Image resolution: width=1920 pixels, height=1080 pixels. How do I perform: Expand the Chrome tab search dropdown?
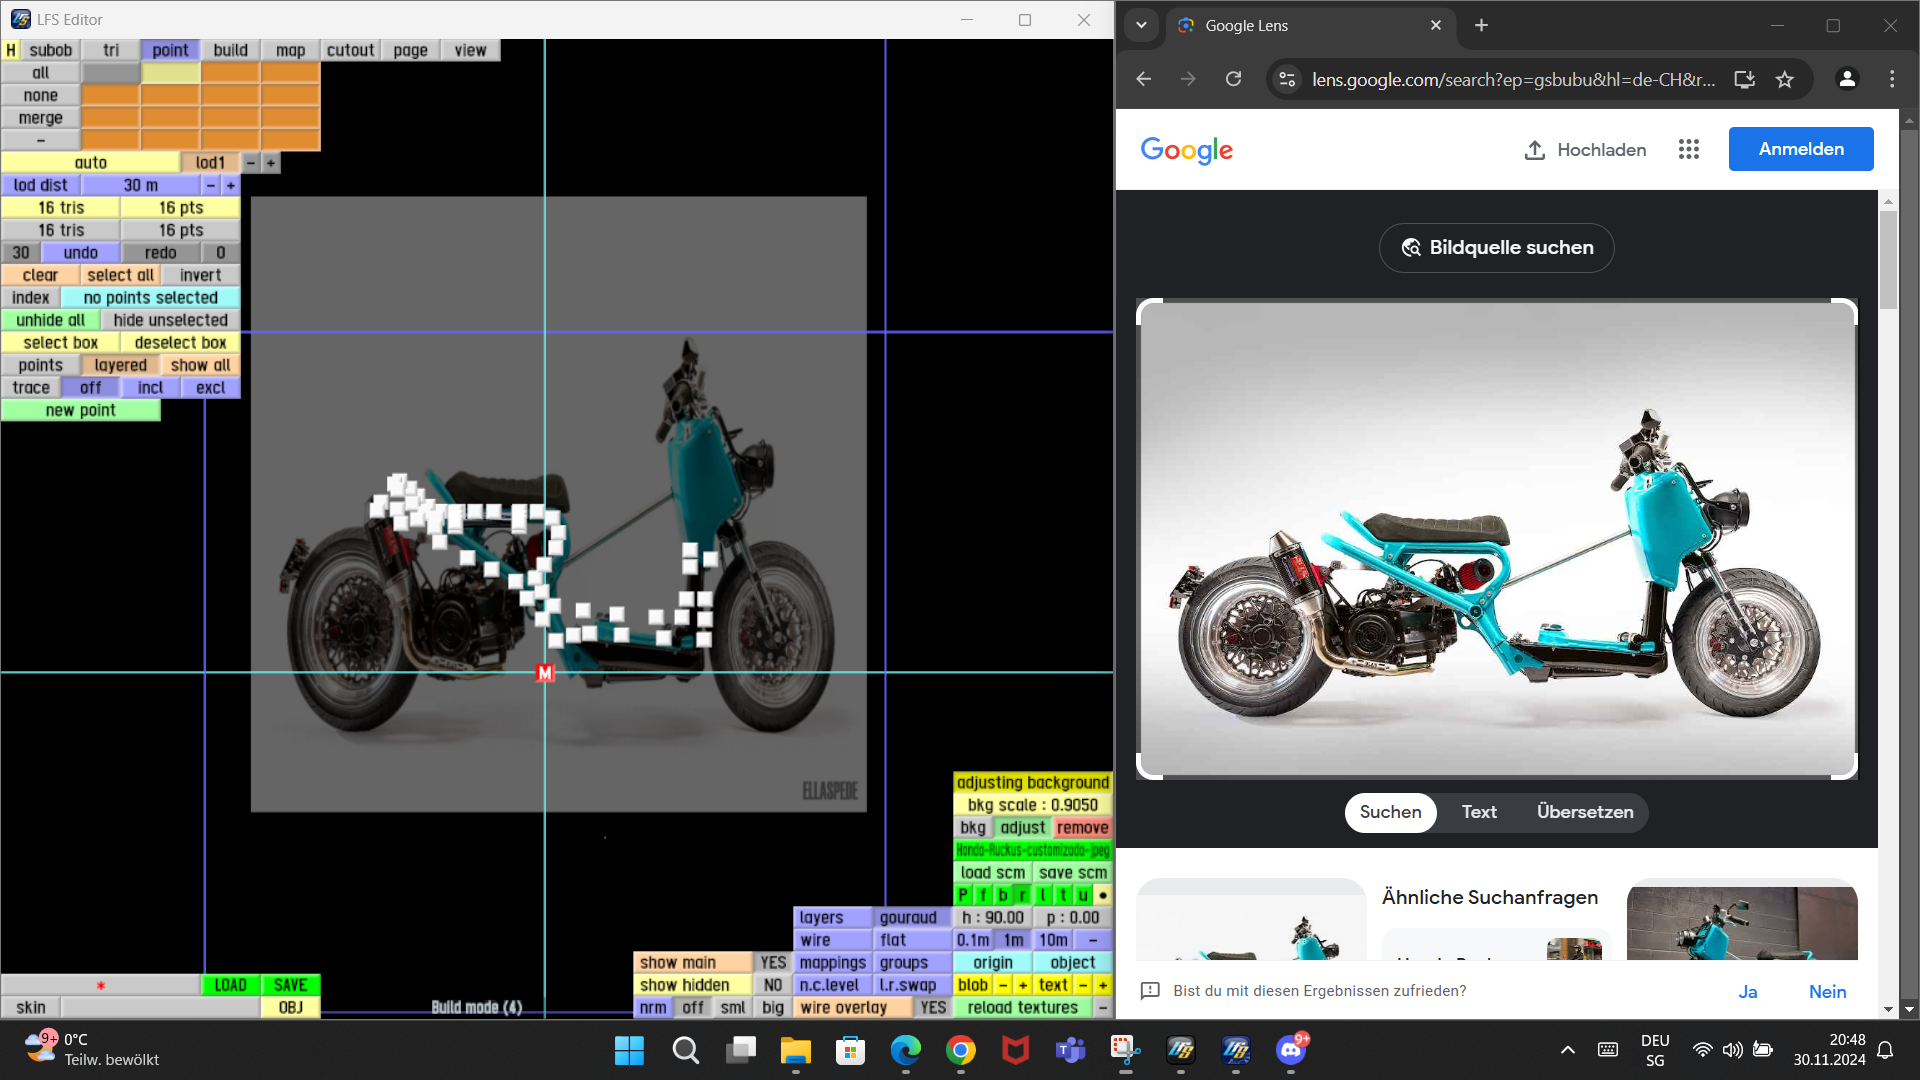pyautogui.click(x=1141, y=26)
